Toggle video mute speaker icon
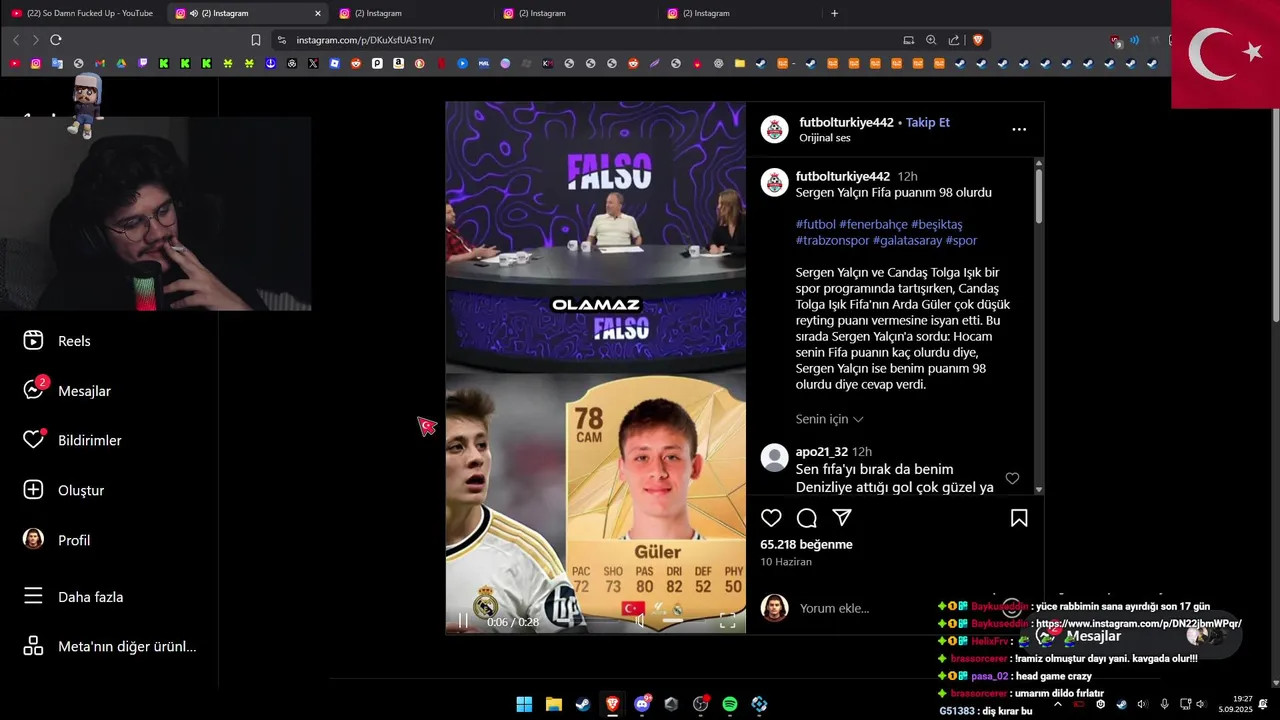 click(640, 621)
